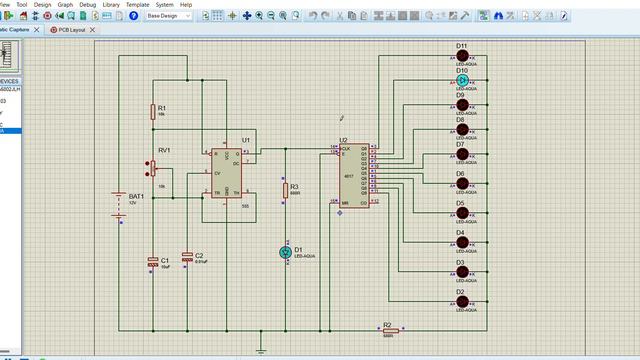The image size is (640, 360).
Task: Zoom to view entire sheet
Action: click(x=283, y=16)
